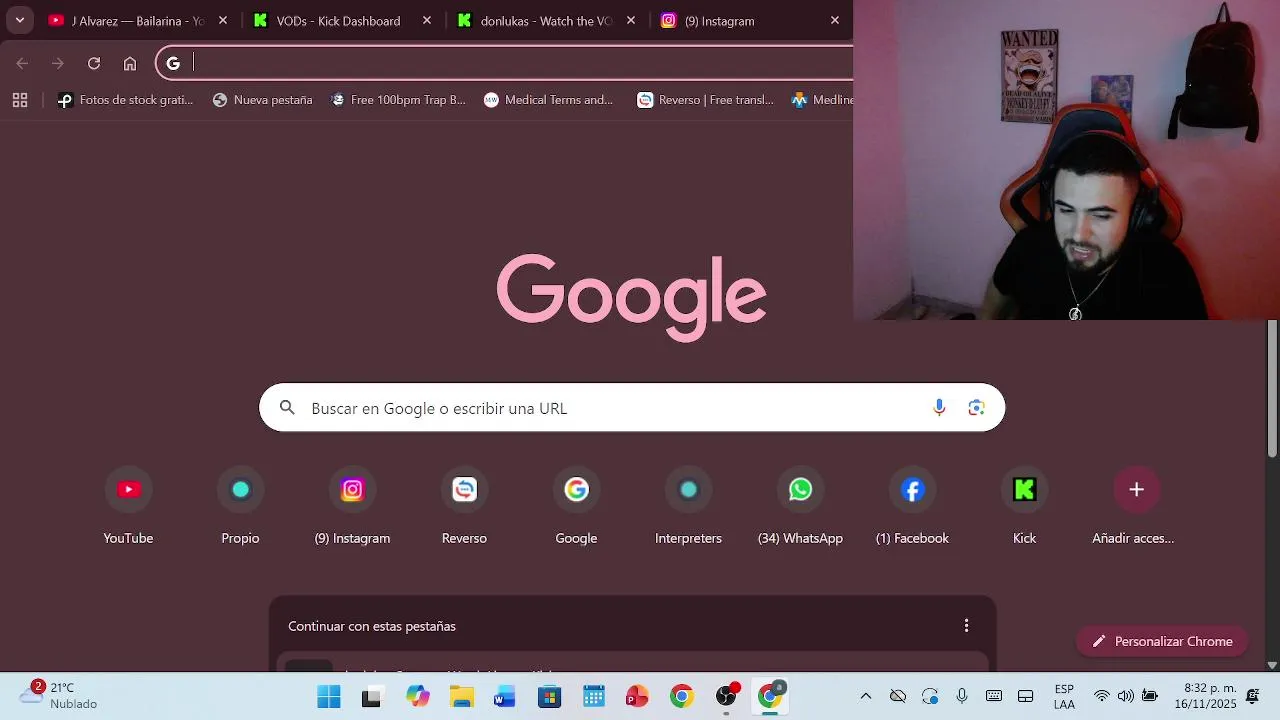Close the J Alvarez Bailarina tab
Screen dimensions: 1280x720
223,20
